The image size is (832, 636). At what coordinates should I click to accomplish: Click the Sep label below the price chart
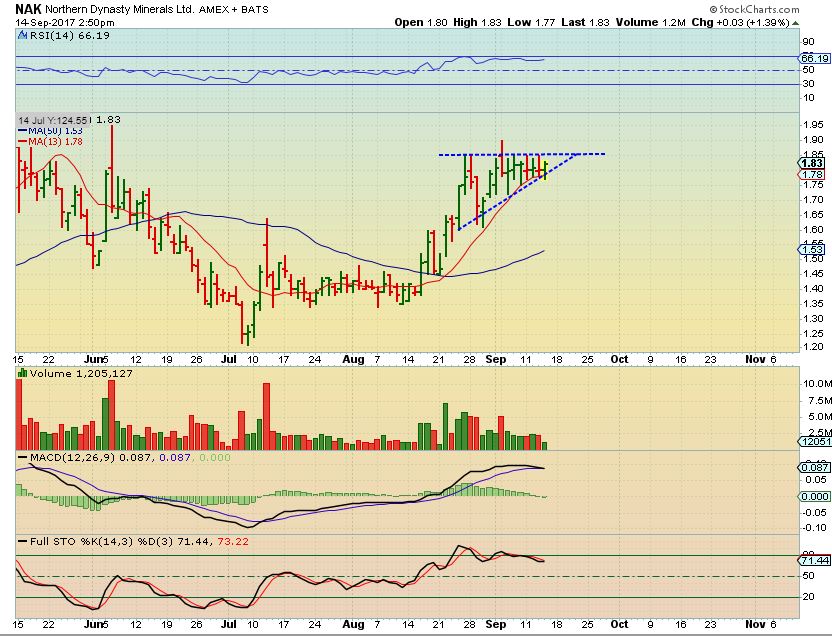point(496,359)
